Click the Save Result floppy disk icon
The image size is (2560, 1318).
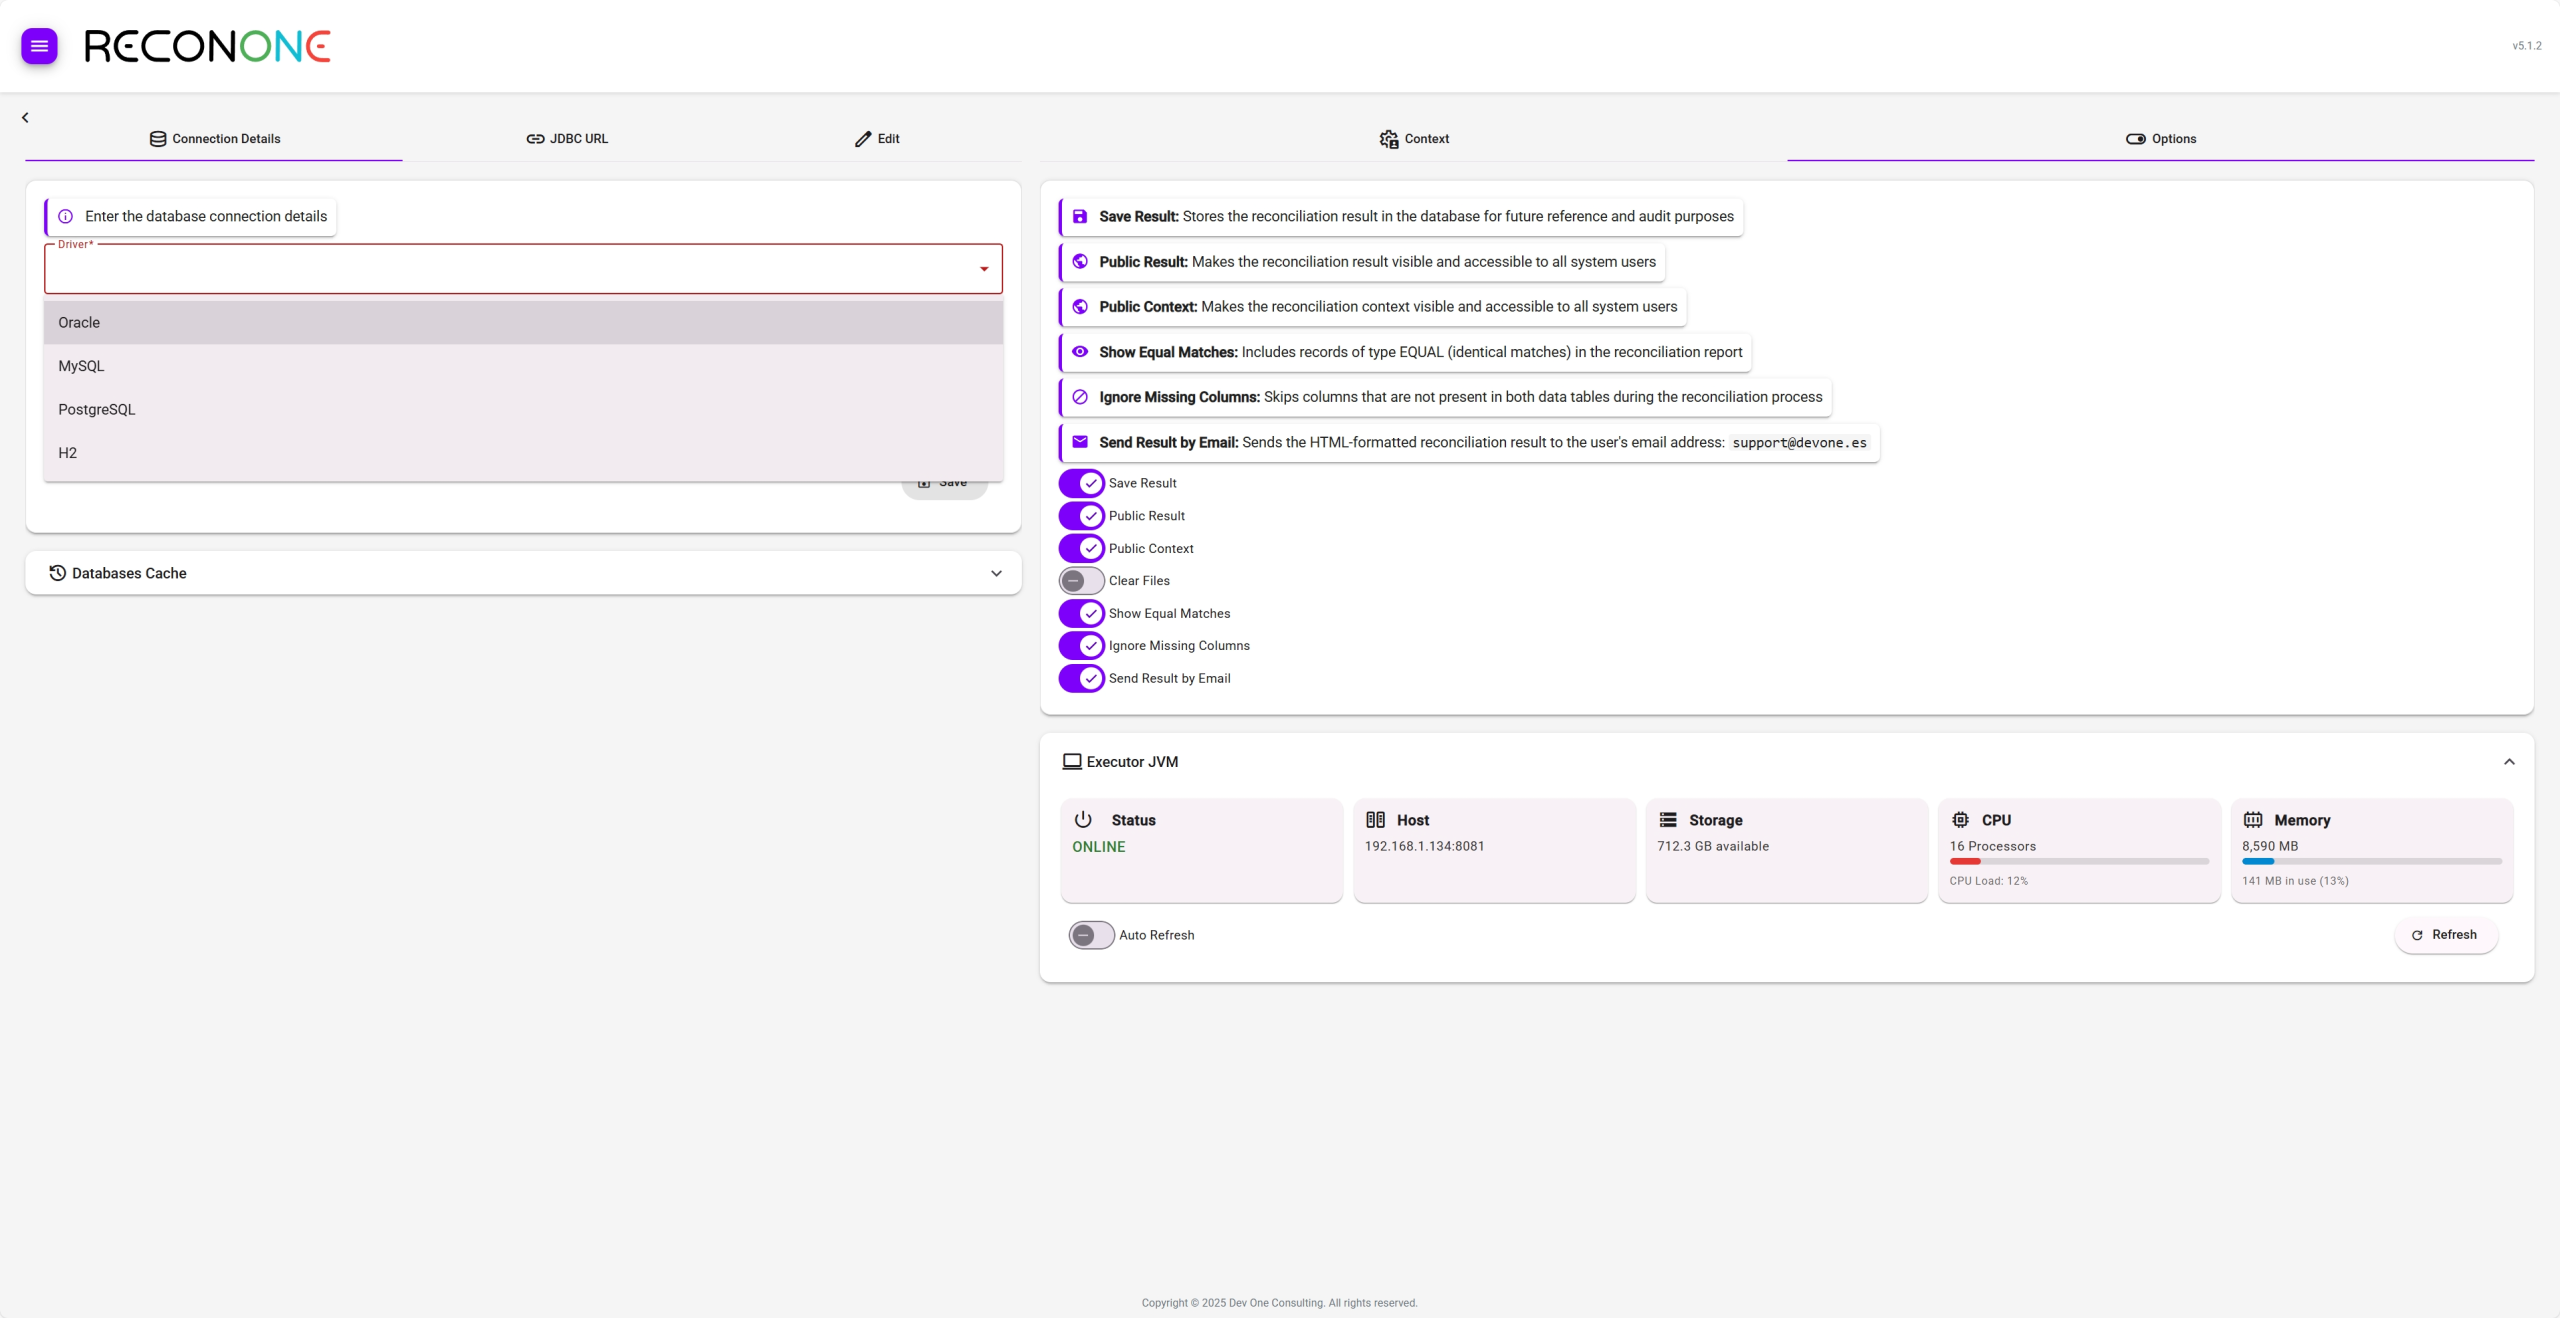point(1080,216)
